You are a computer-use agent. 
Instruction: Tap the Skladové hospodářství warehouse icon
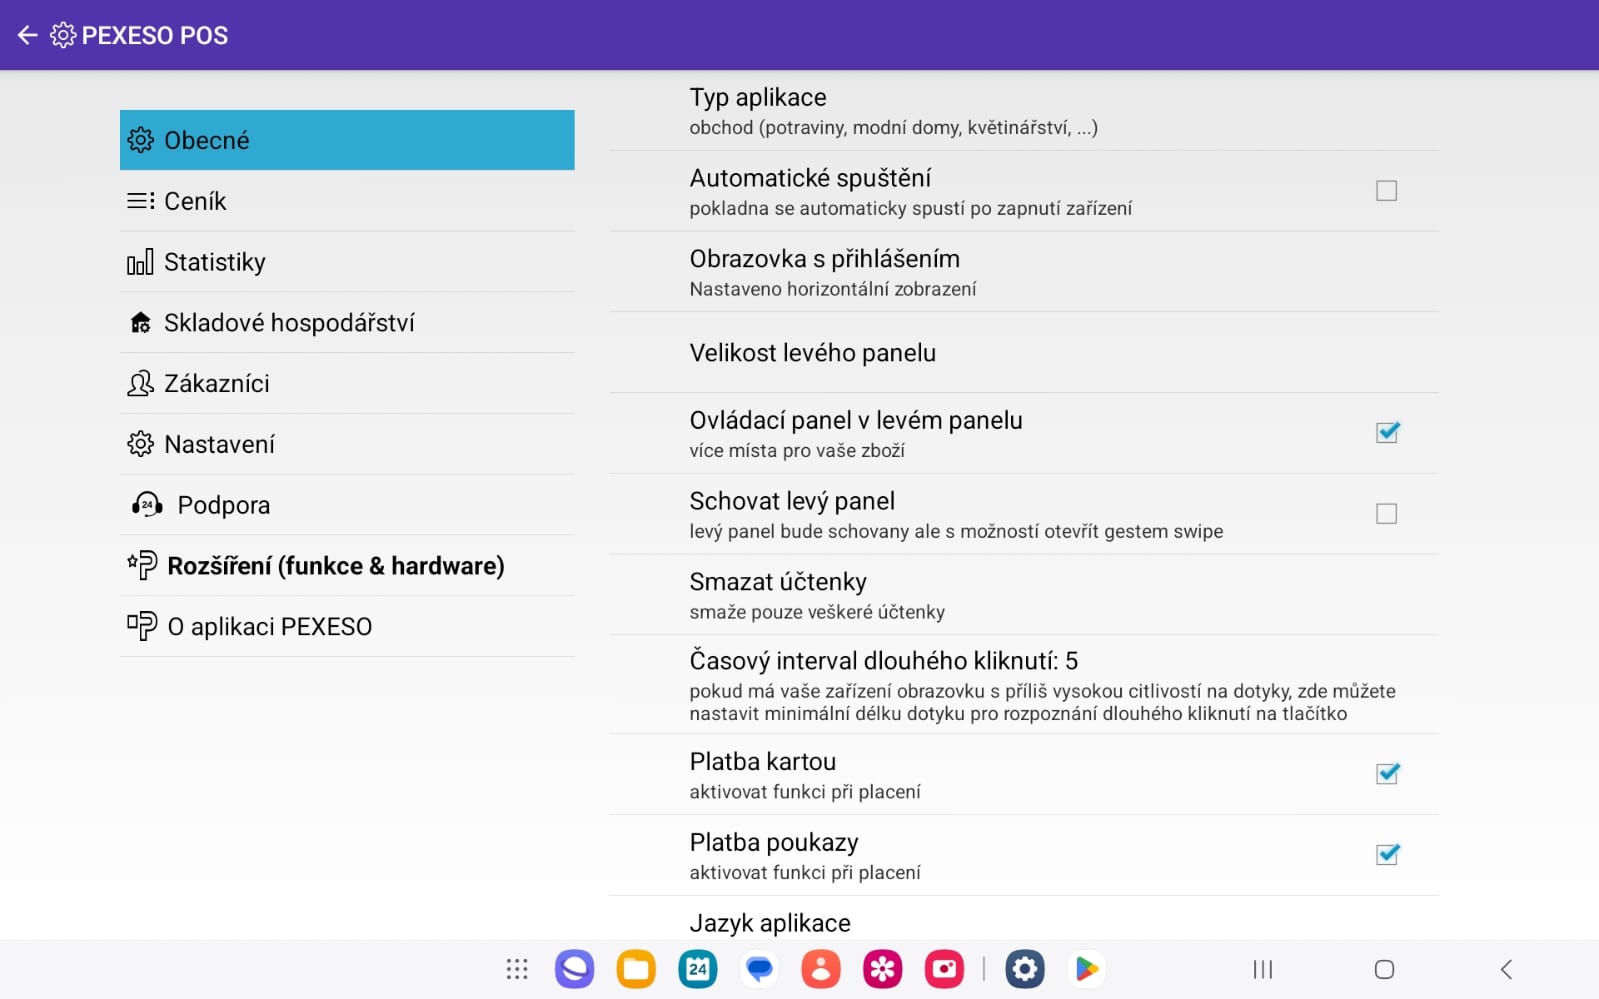click(x=140, y=323)
